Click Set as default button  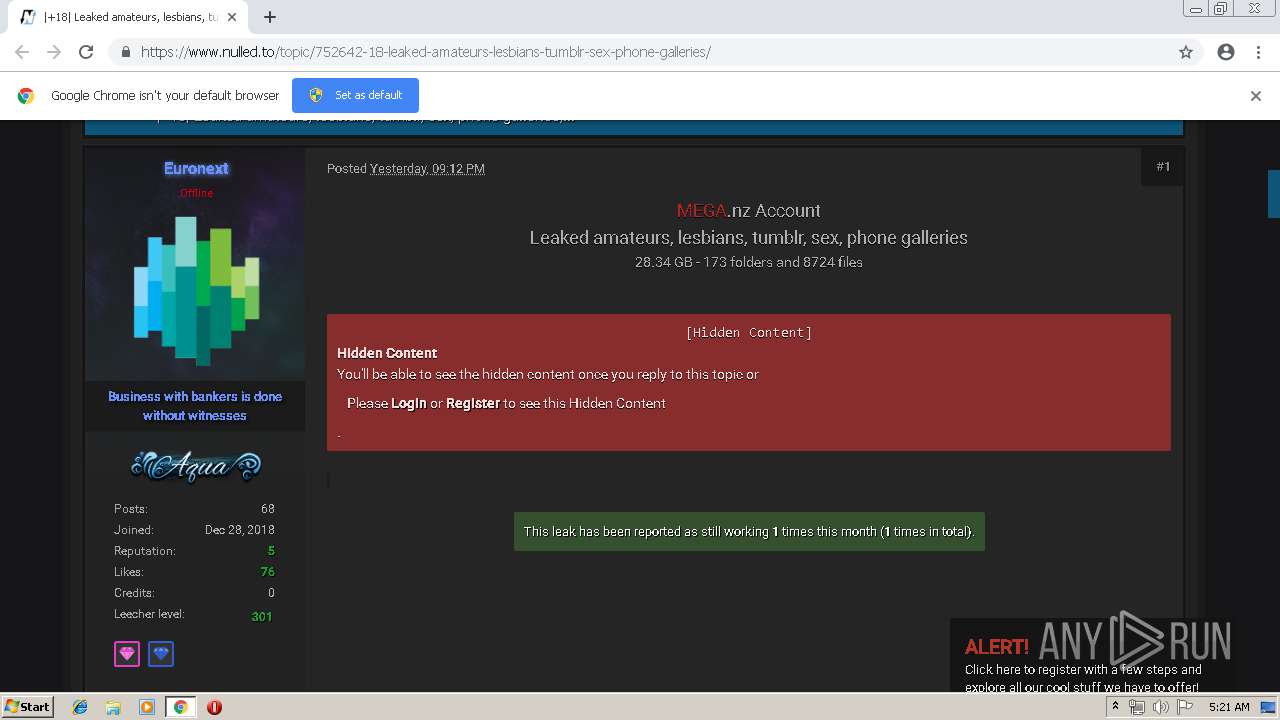pyautogui.click(x=355, y=95)
